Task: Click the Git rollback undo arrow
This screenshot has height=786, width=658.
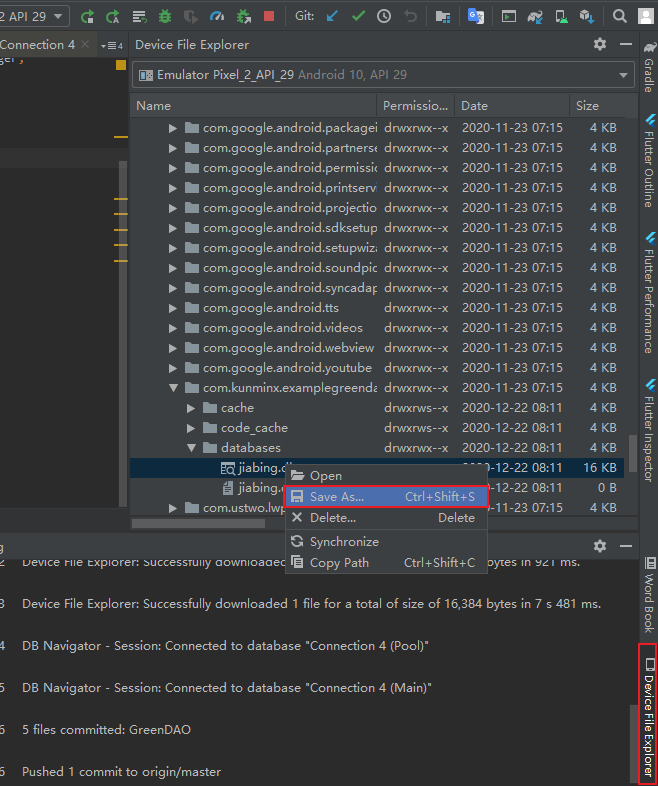Action: pyautogui.click(x=410, y=17)
